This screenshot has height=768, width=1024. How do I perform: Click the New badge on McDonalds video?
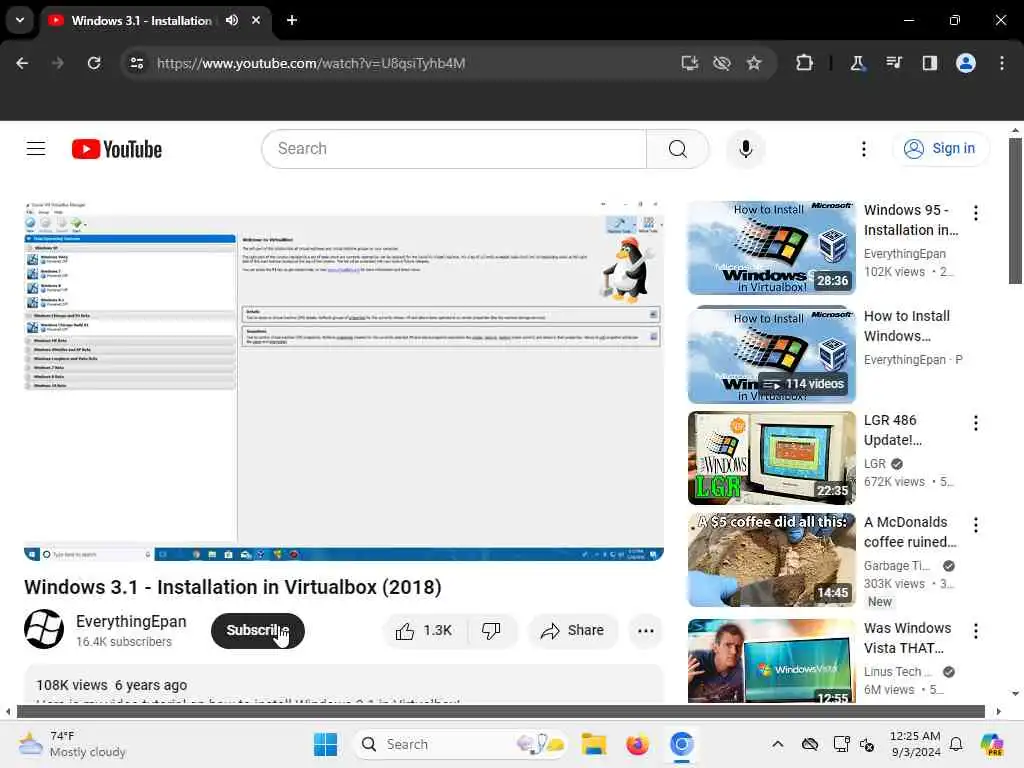879,601
